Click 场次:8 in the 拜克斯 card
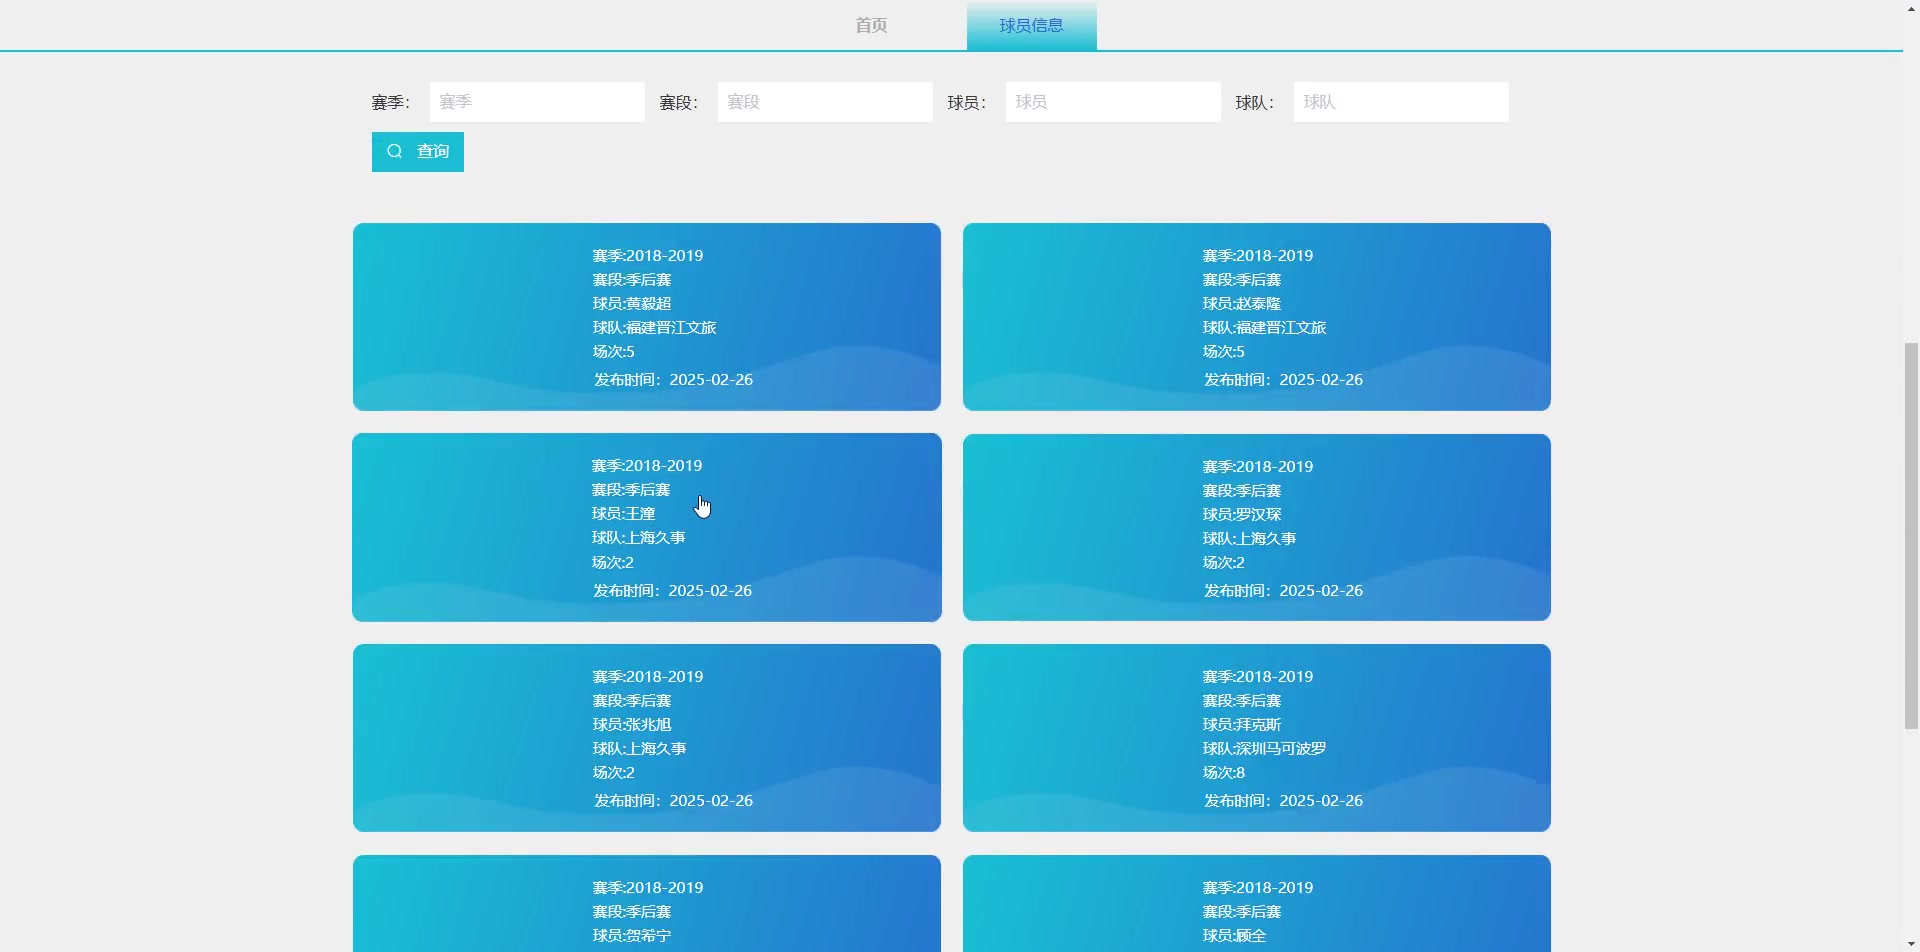Viewport: 1920px width, 952px height. [1223, 772]
